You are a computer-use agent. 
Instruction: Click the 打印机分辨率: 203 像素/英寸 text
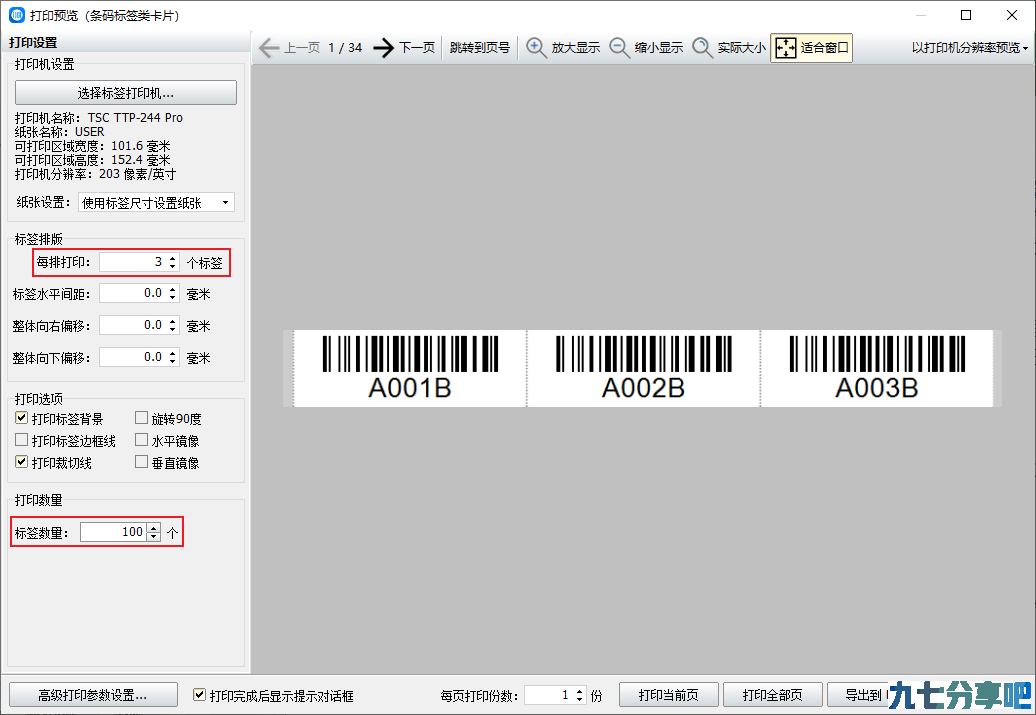click(x=96, y=174)
